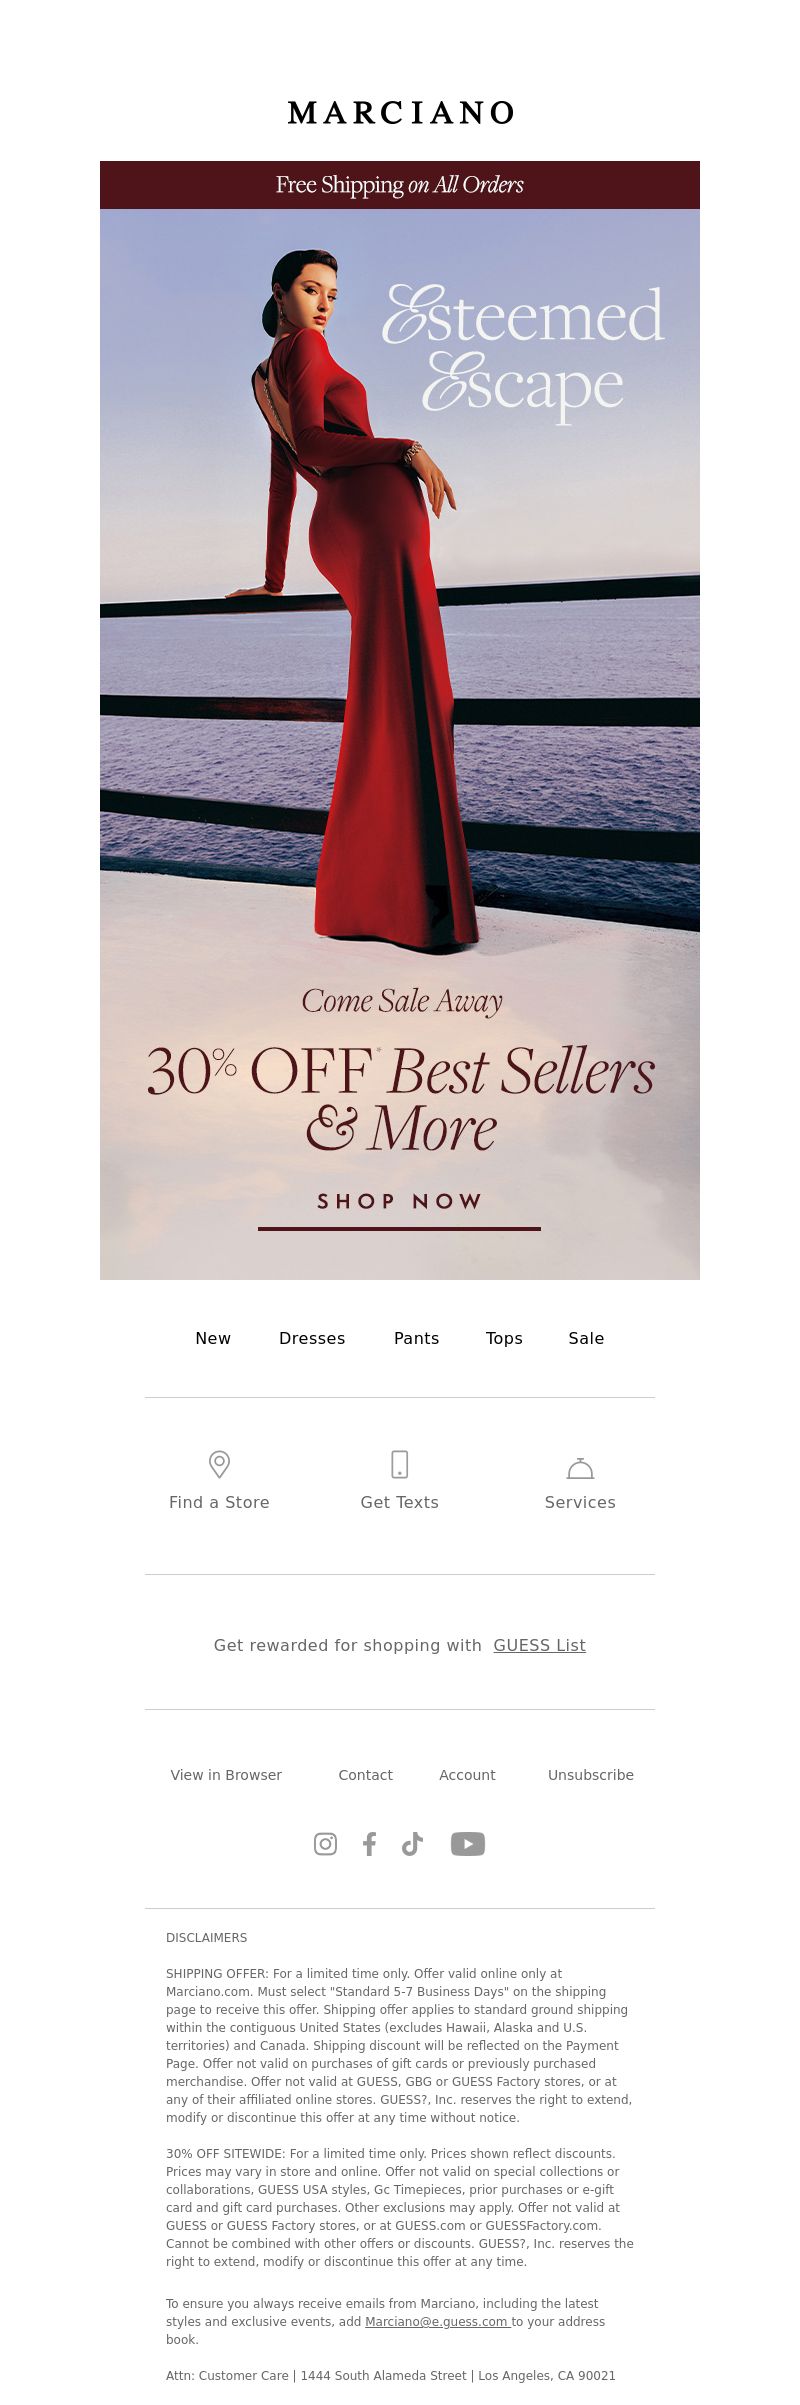This screenshot has width=800, height=2405.
Task: Select the Dresses category link
Action: point(312,1338)
